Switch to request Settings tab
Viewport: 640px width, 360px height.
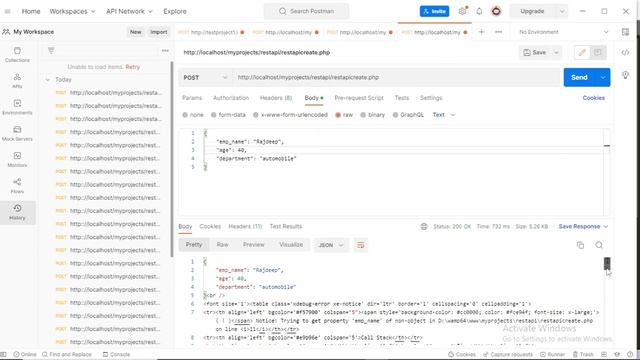(x=431, y=98)
